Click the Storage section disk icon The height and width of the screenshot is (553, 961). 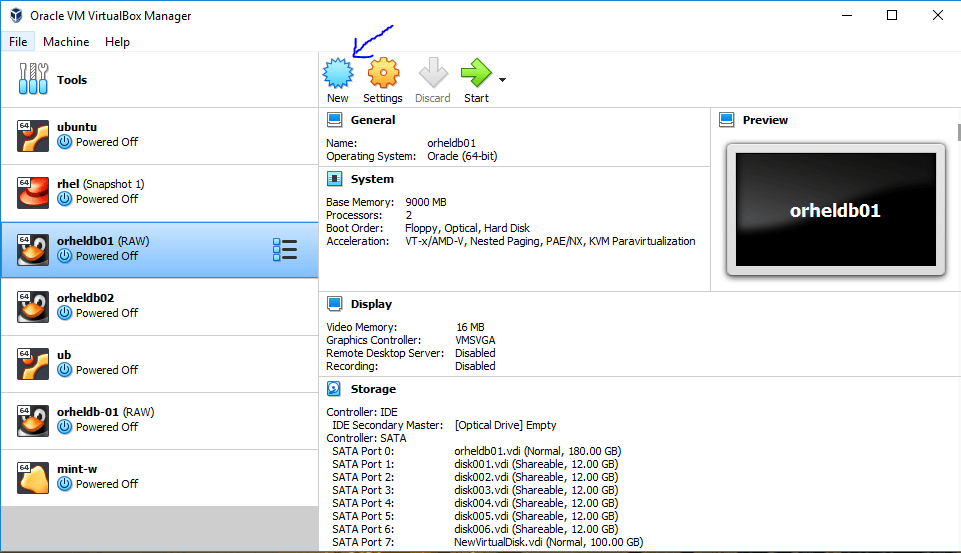tap(334, 389)
